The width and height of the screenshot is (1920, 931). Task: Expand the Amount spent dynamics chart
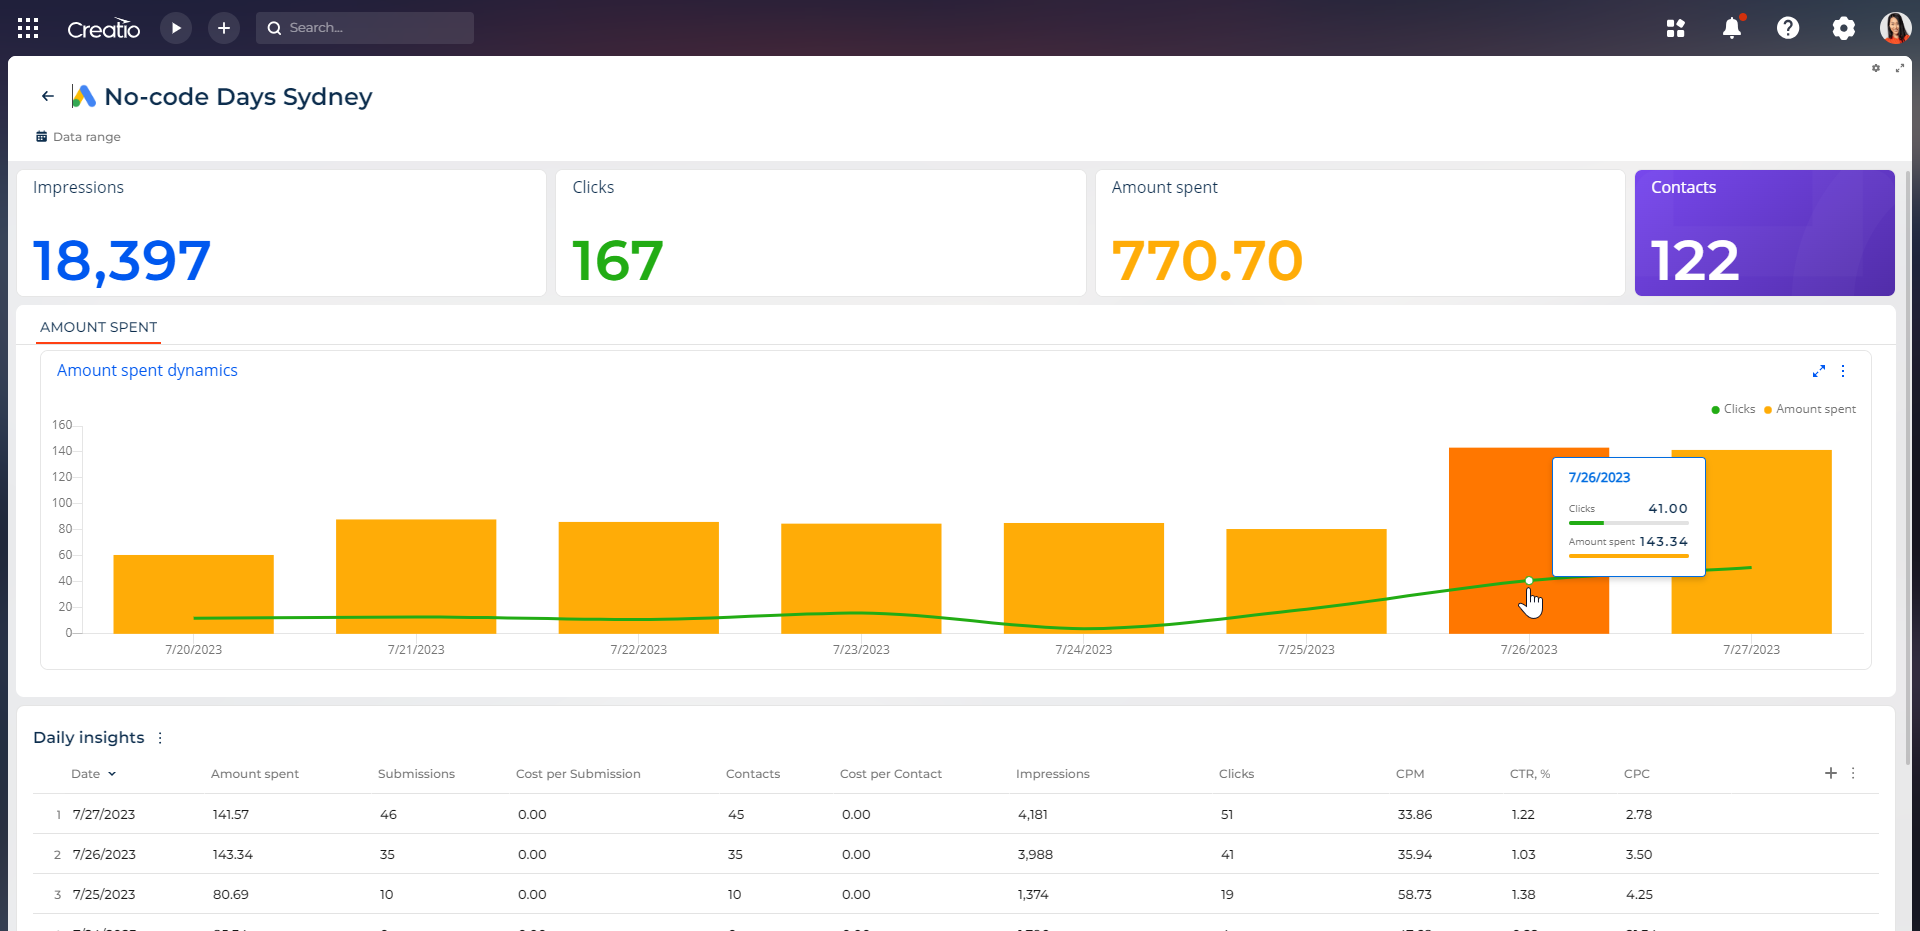1818,371
